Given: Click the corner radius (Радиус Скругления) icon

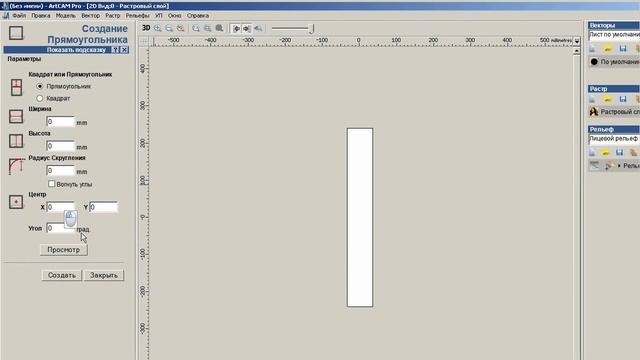Looking at the screenshot, I should (16, 166).
